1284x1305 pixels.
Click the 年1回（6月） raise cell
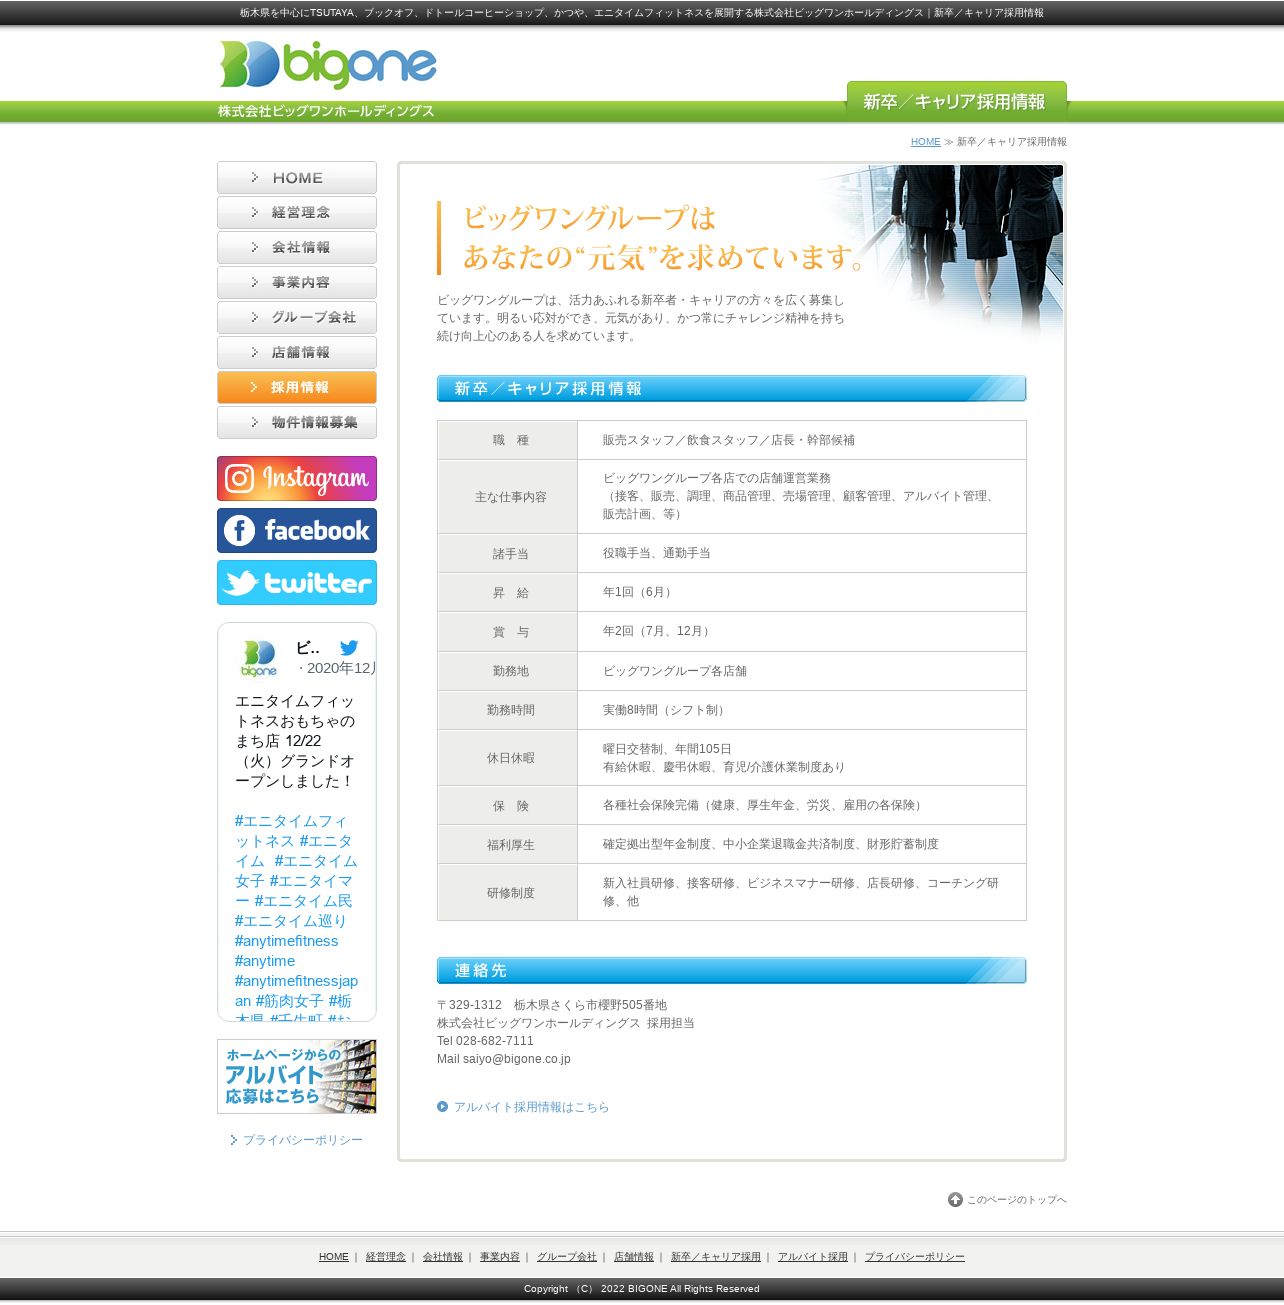[802, 592]
